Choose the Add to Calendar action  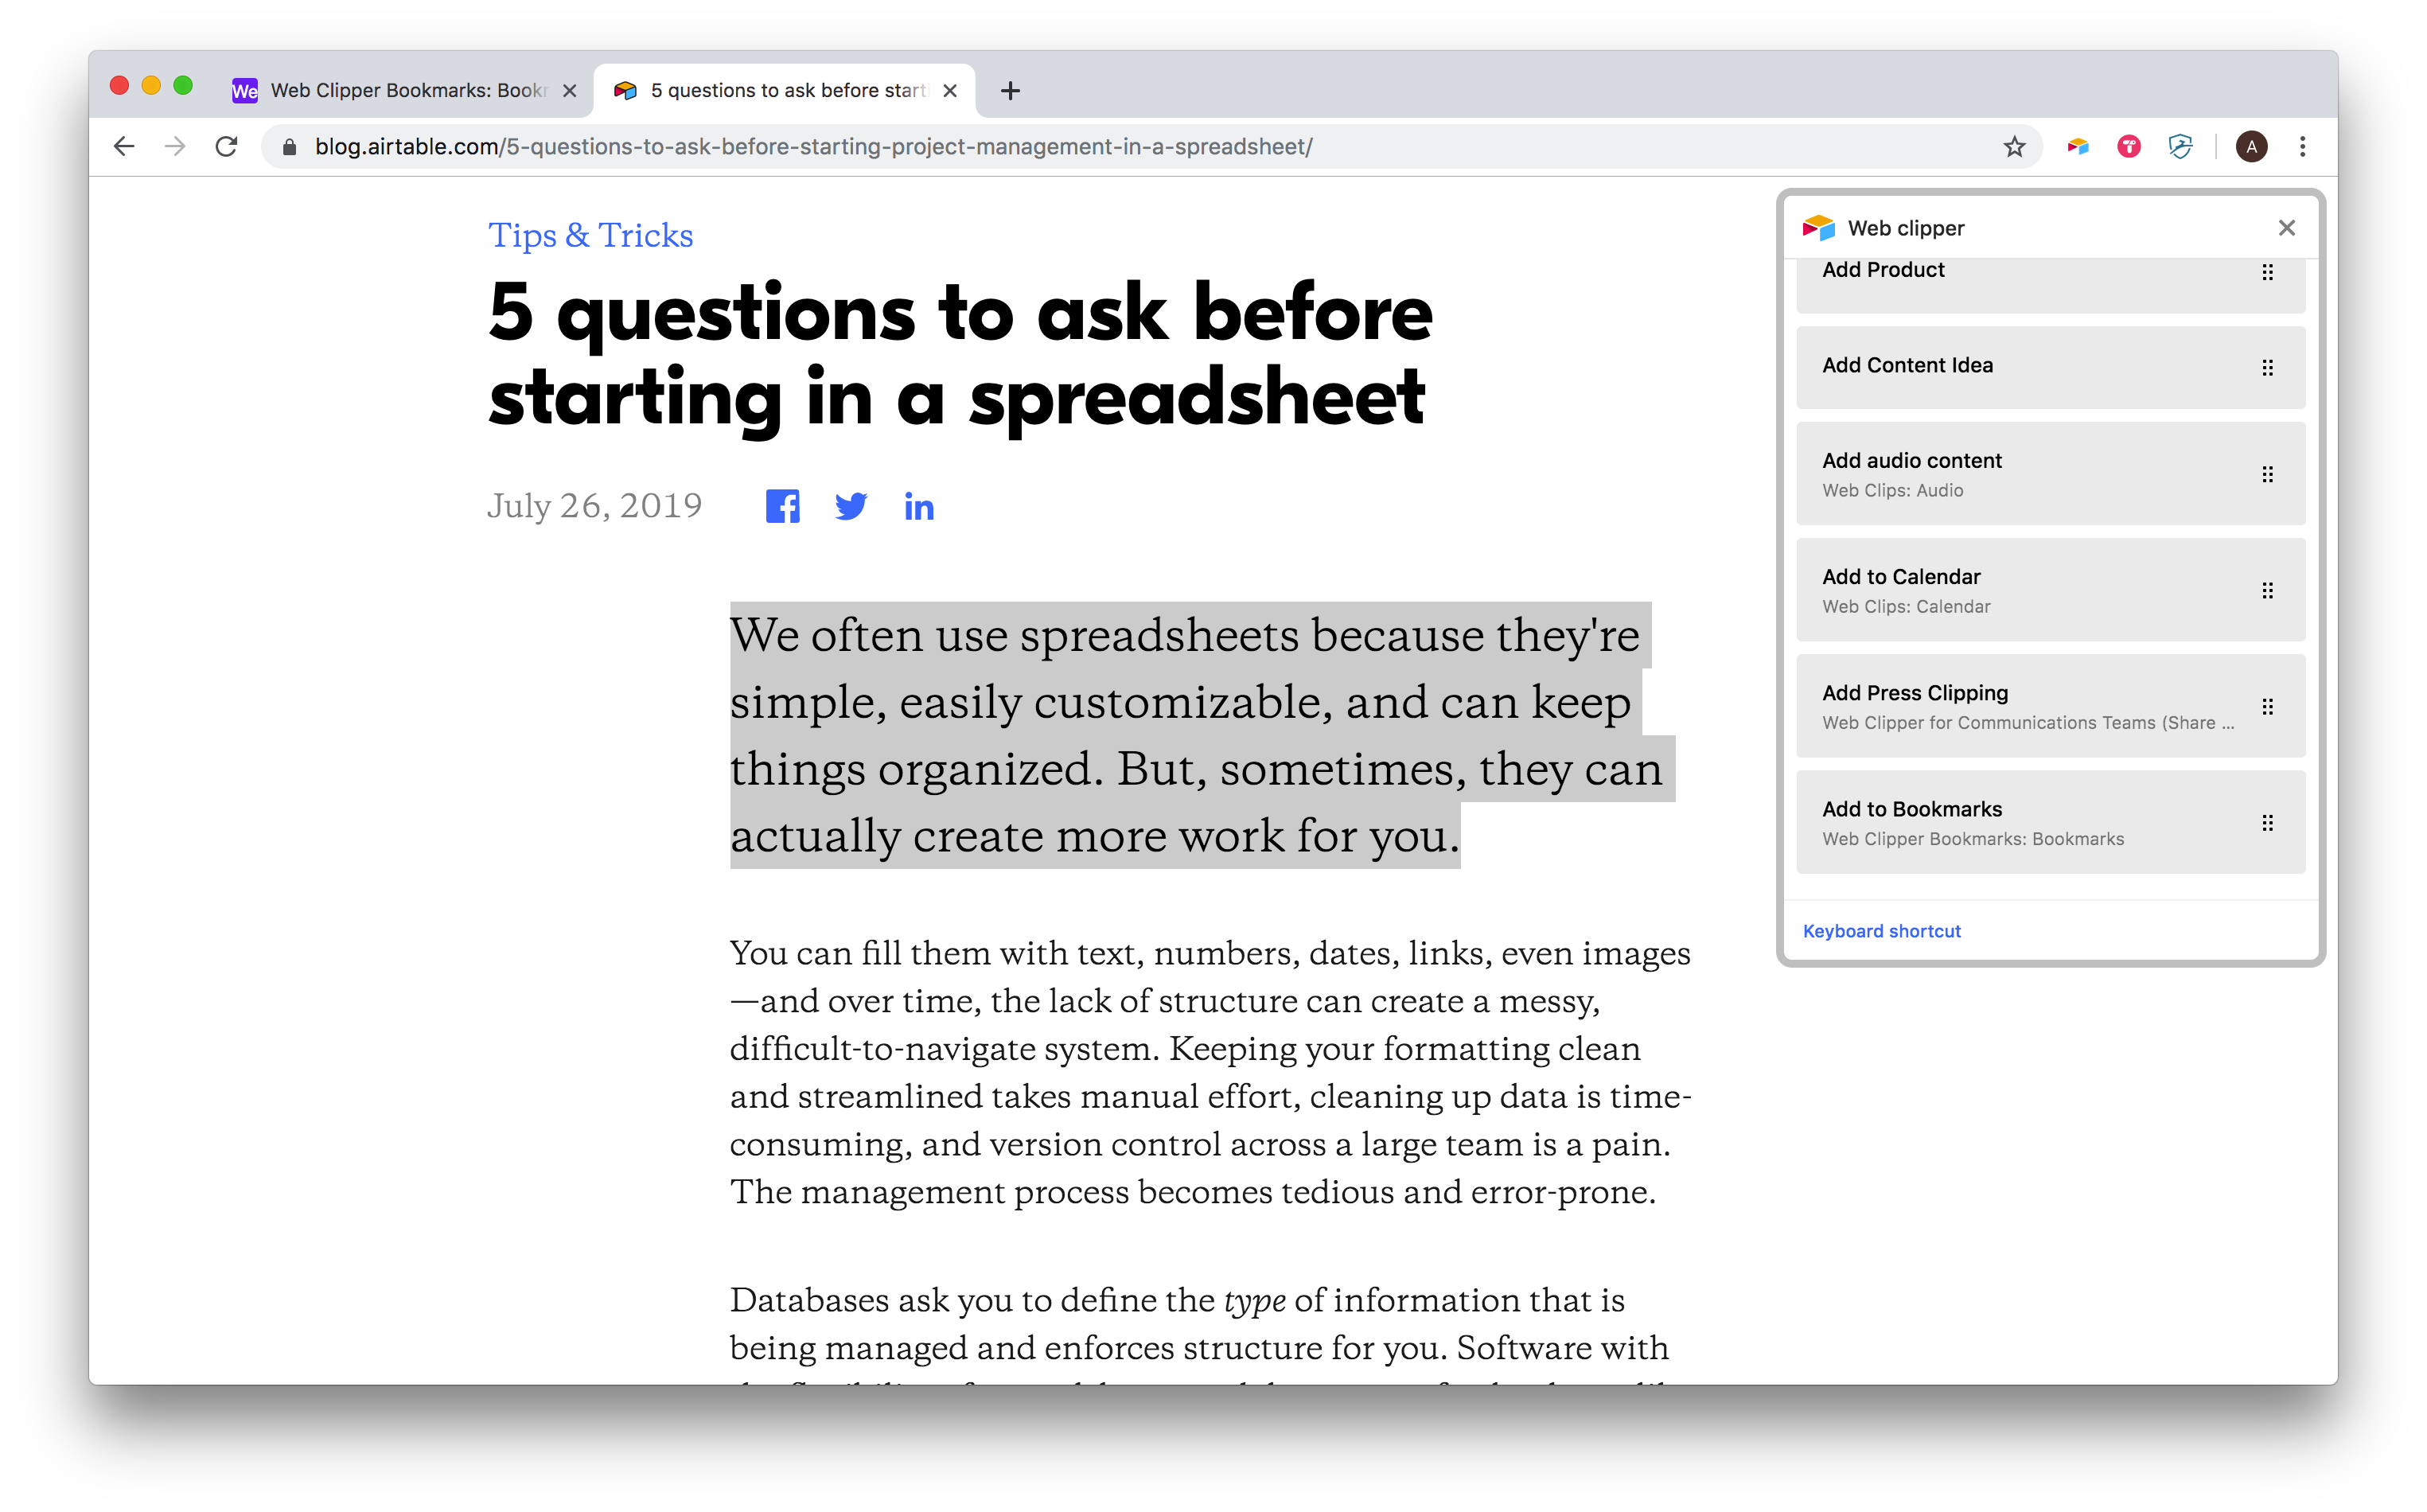pos(2050,590)
